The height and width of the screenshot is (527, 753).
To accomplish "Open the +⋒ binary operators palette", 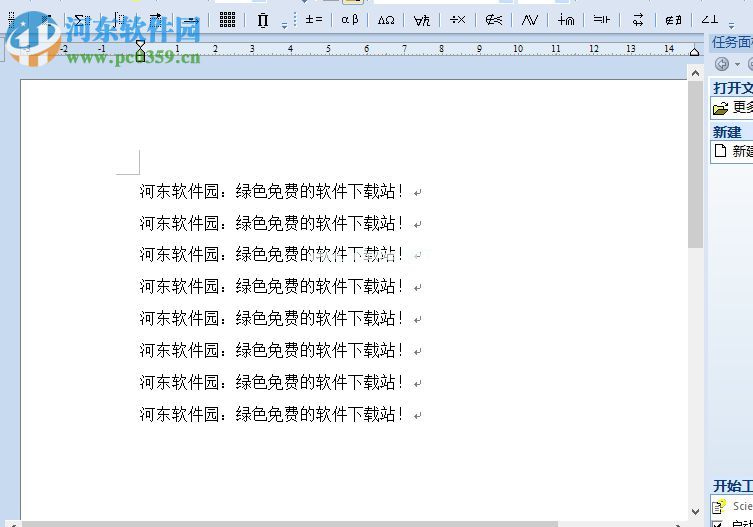I will tap(566, 20).
